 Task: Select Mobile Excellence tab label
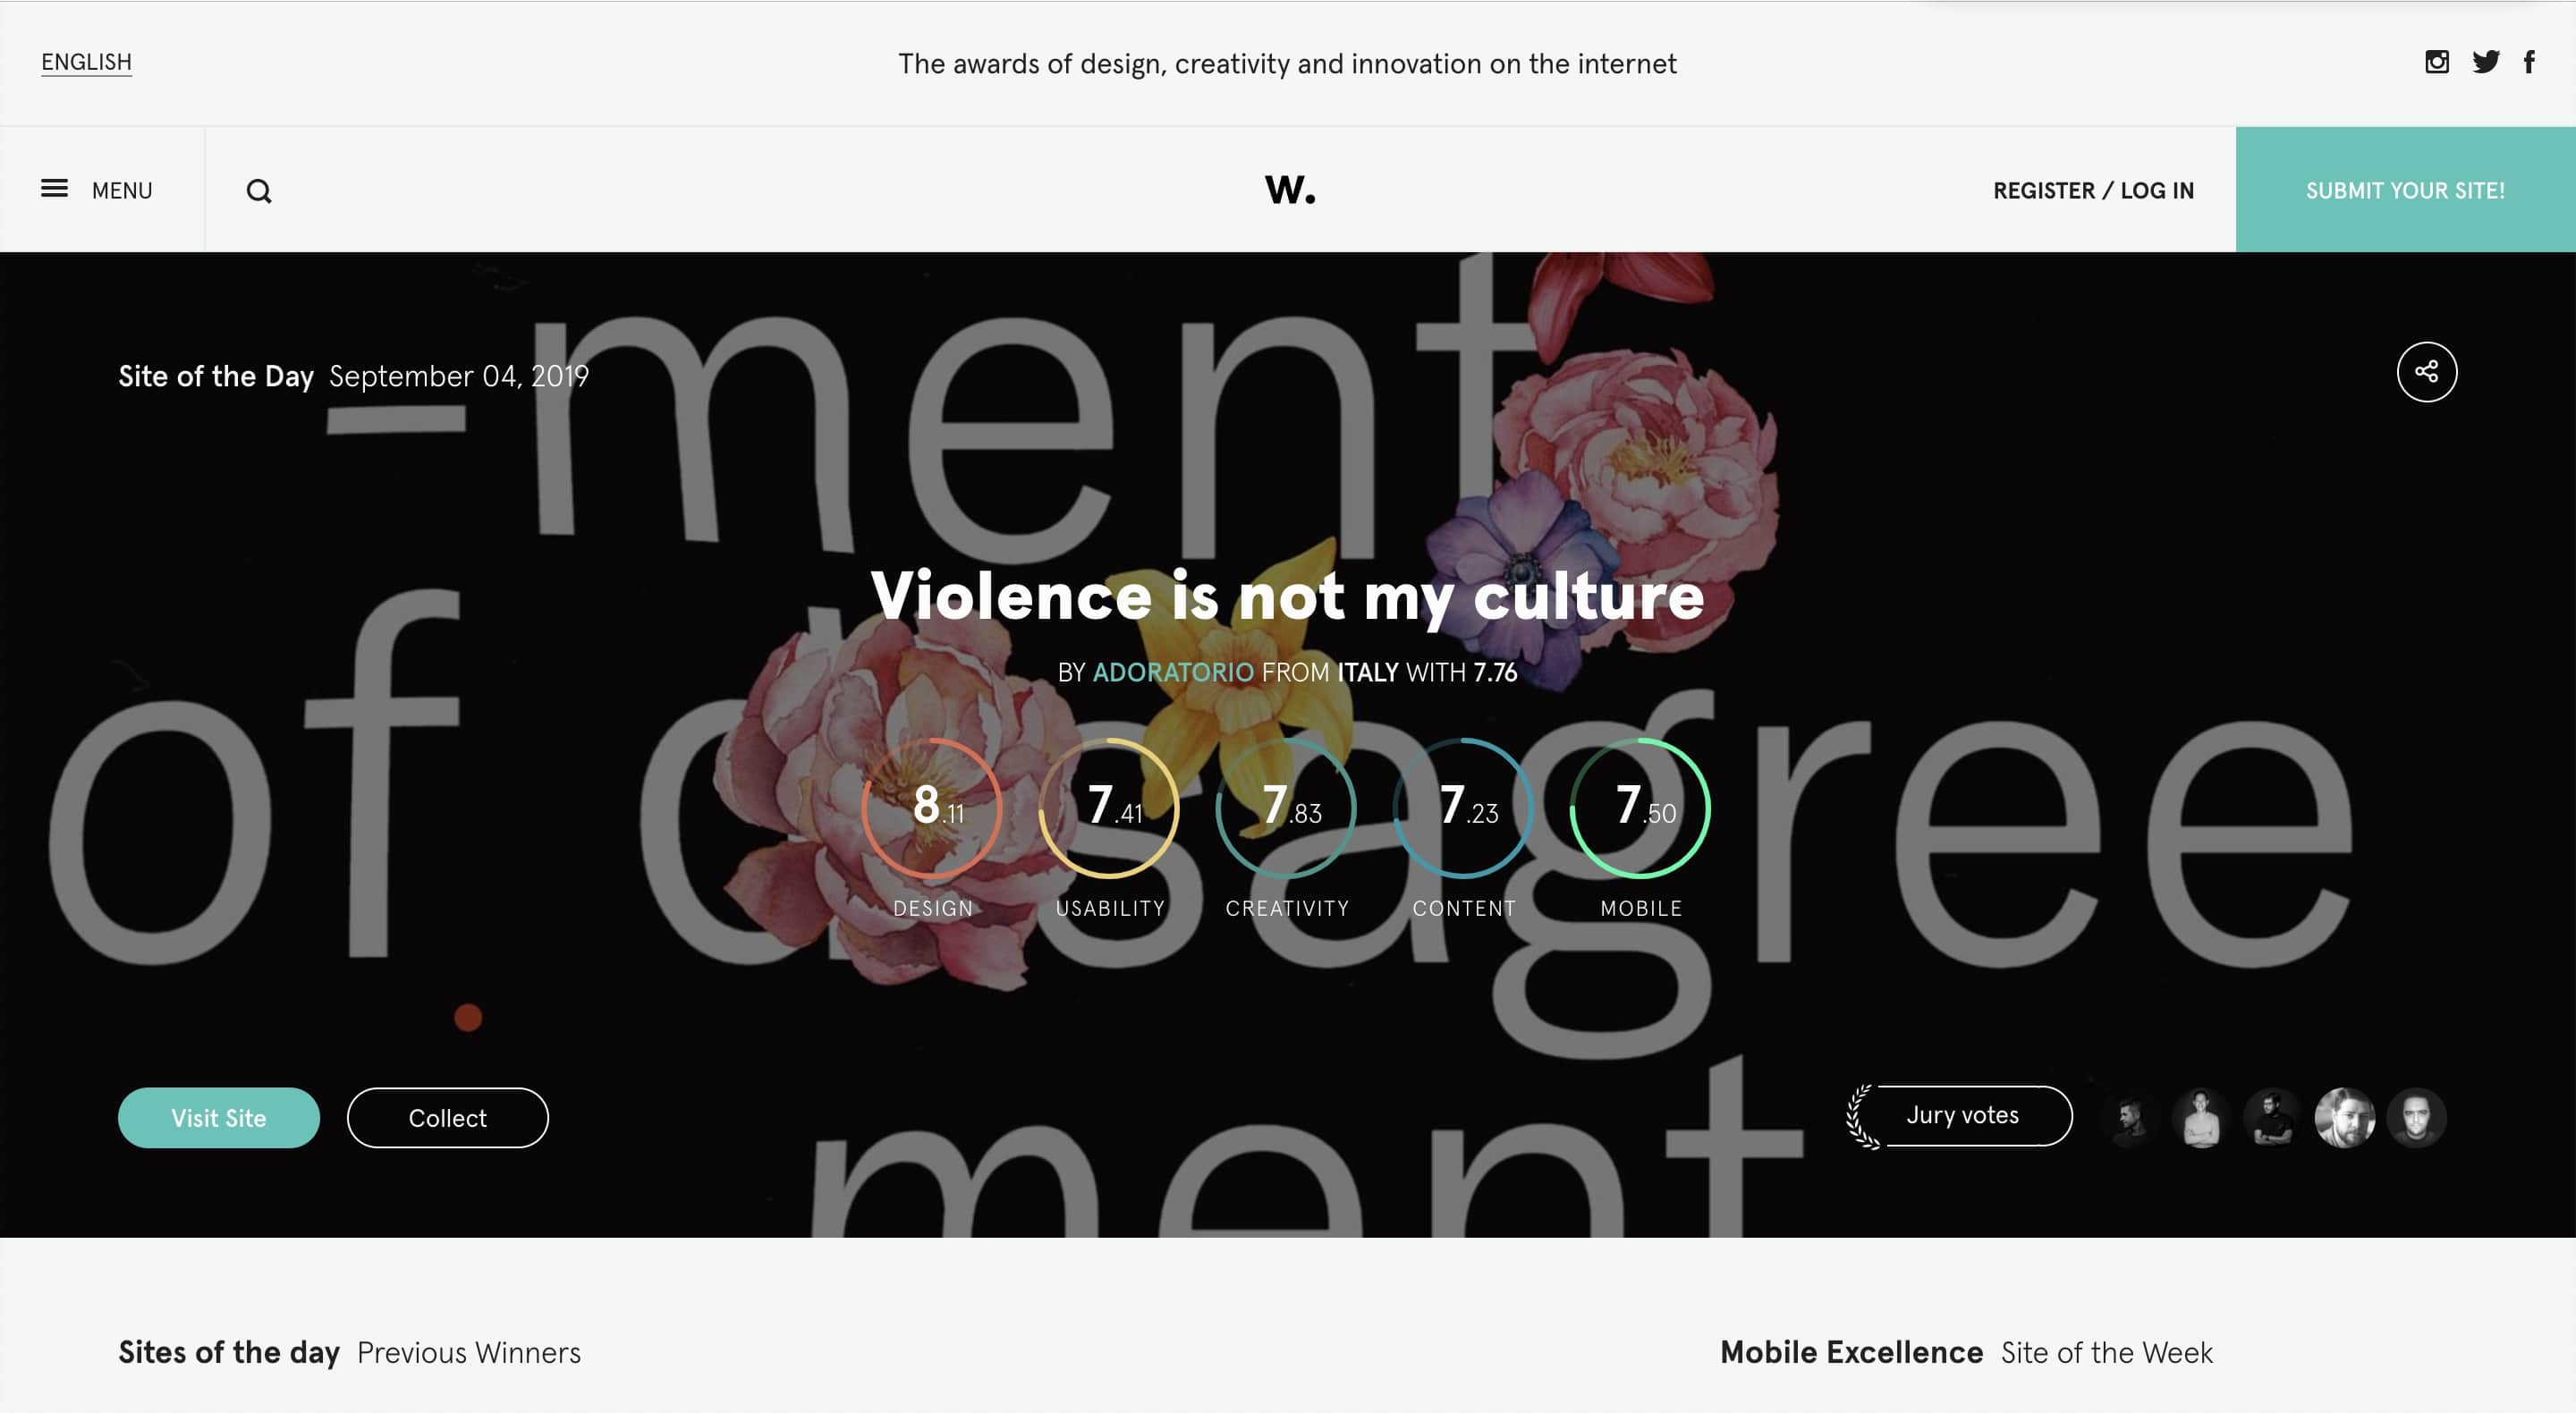click(1851, 1352)
